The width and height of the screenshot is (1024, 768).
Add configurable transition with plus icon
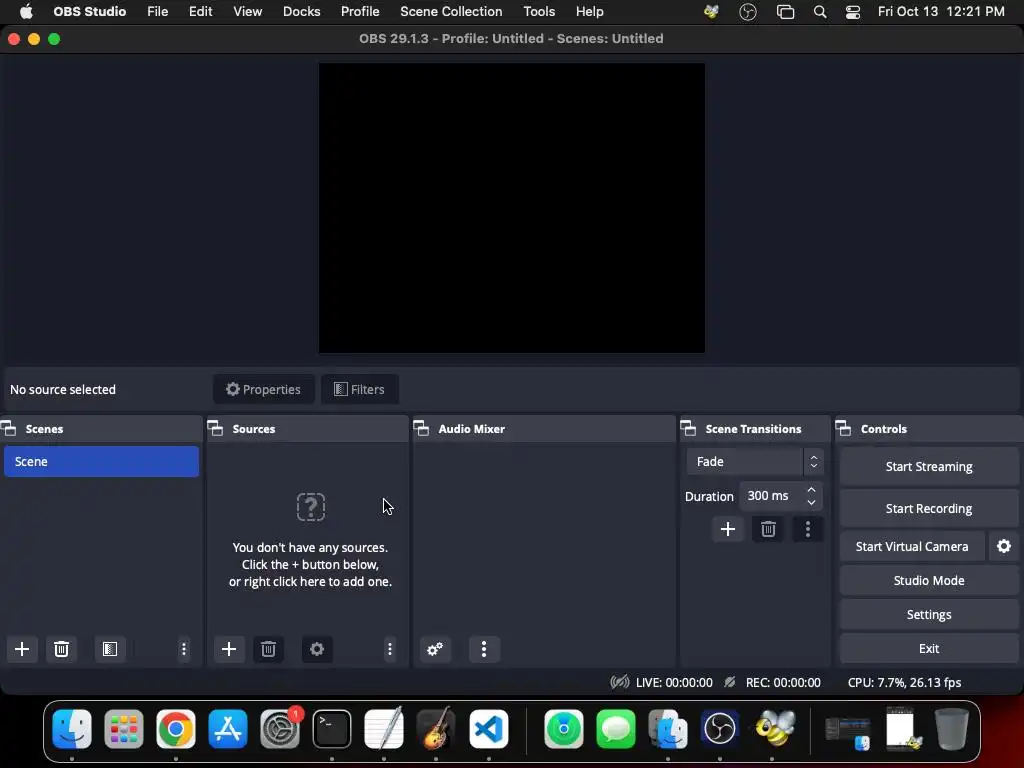[728, 529]
